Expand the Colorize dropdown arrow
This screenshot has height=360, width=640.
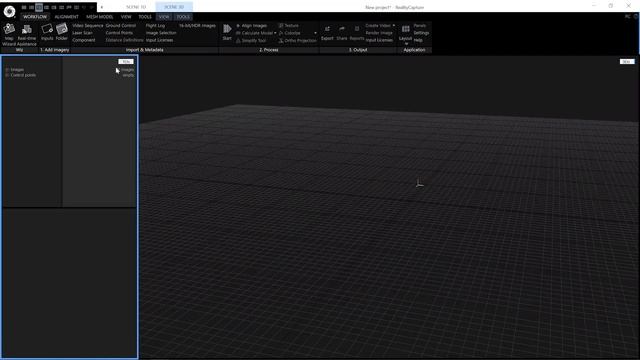coord(315,33)
